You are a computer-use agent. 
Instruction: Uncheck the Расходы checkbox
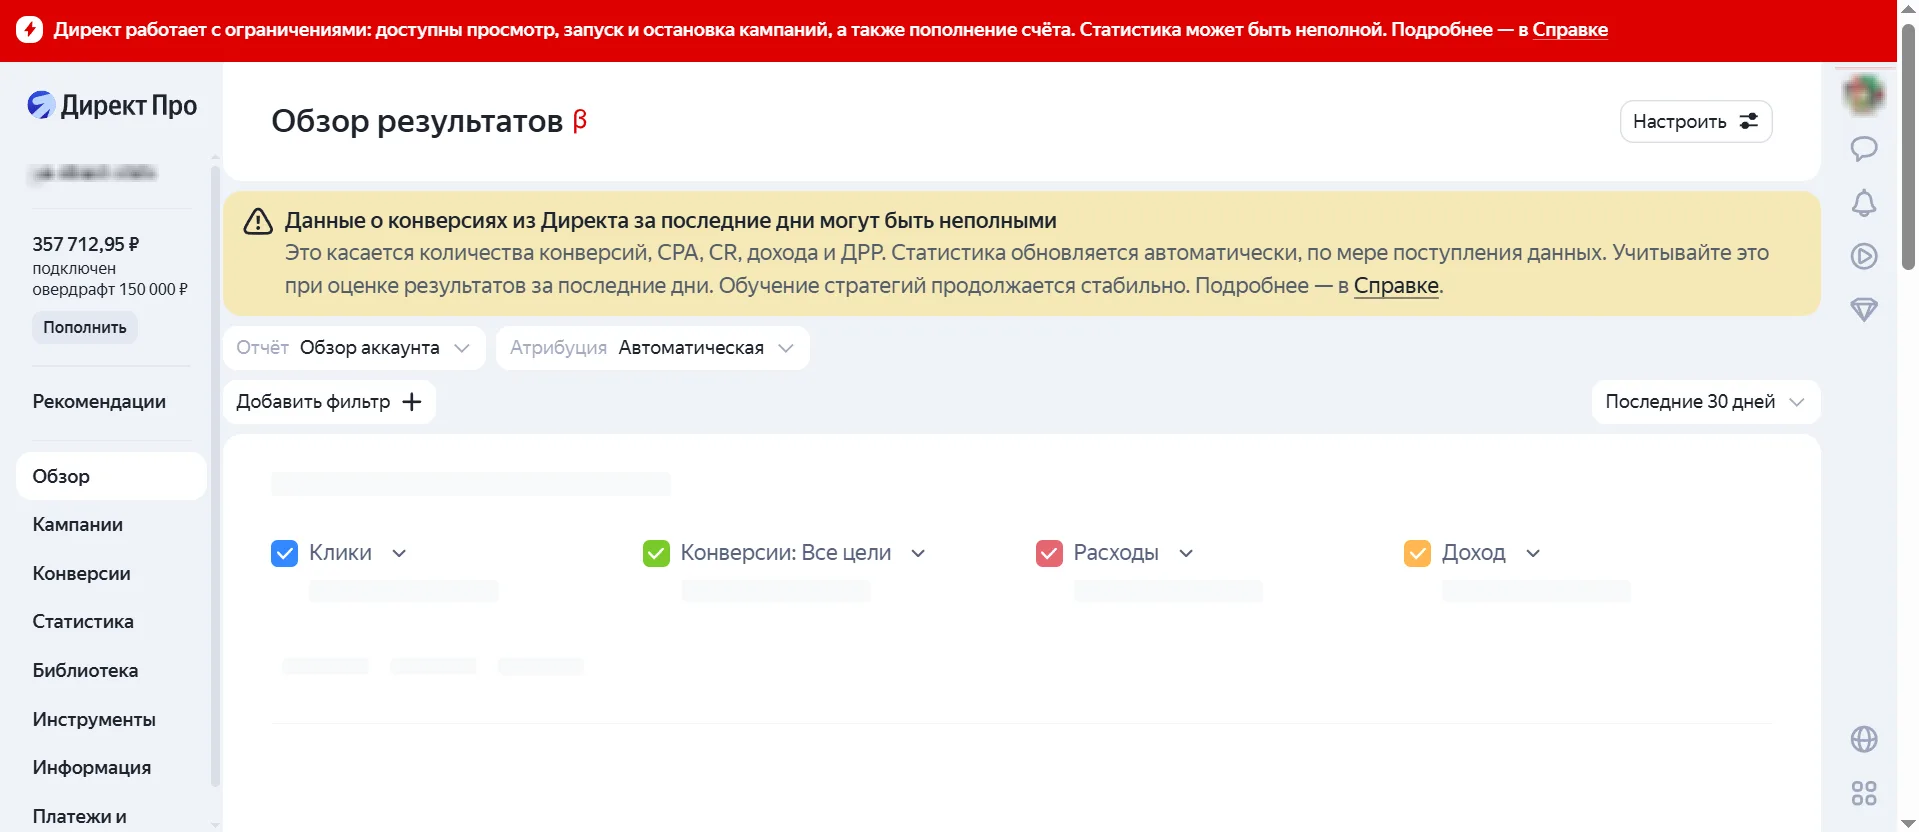pyautogui.click(x=1049, y=553)
